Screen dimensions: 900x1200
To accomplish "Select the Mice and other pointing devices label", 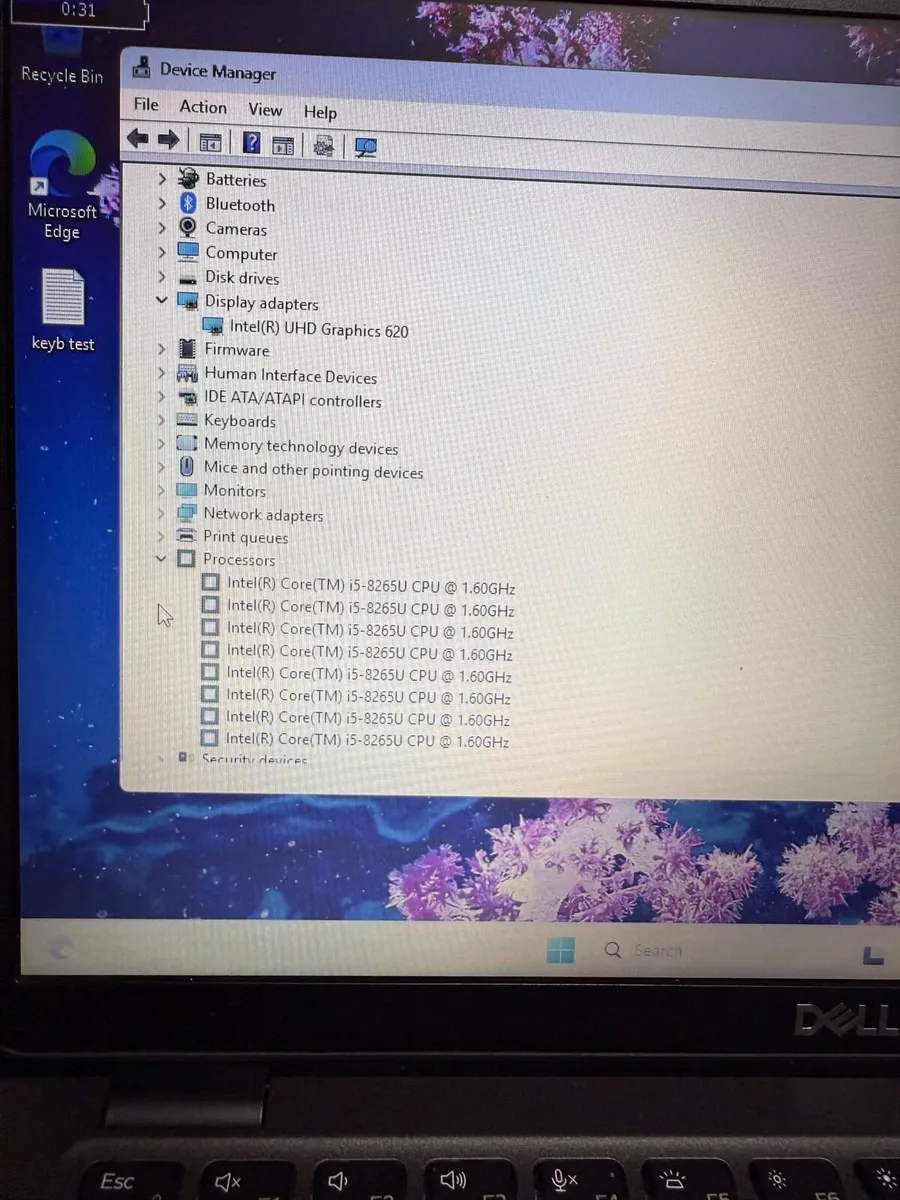I will pyautogui.click(x=313, y=470).
